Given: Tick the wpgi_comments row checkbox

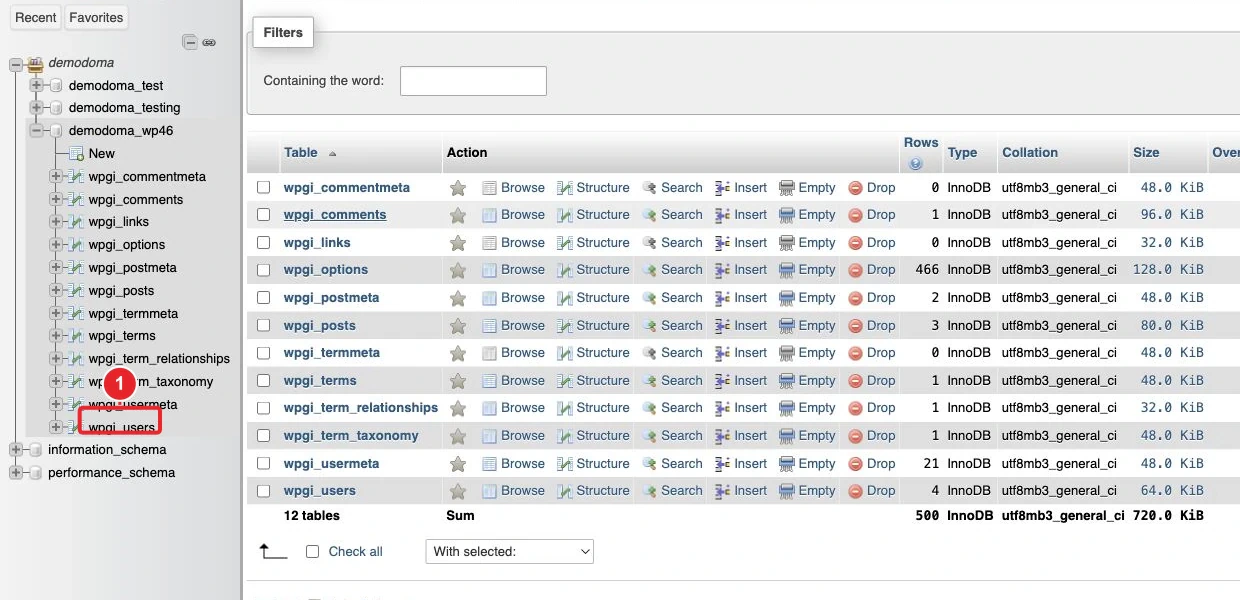Looking at the screenshot, I should (x=264, y=215).
